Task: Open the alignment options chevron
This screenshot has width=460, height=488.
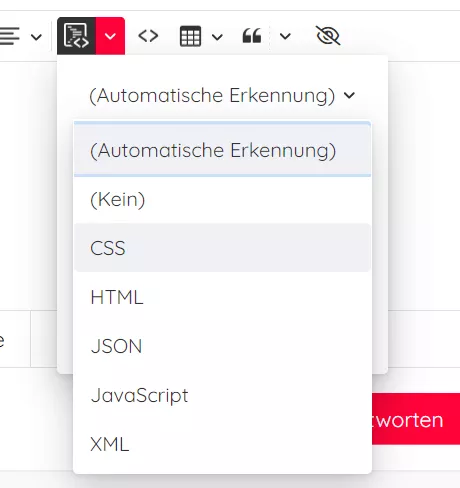Action: pos(36,36)
